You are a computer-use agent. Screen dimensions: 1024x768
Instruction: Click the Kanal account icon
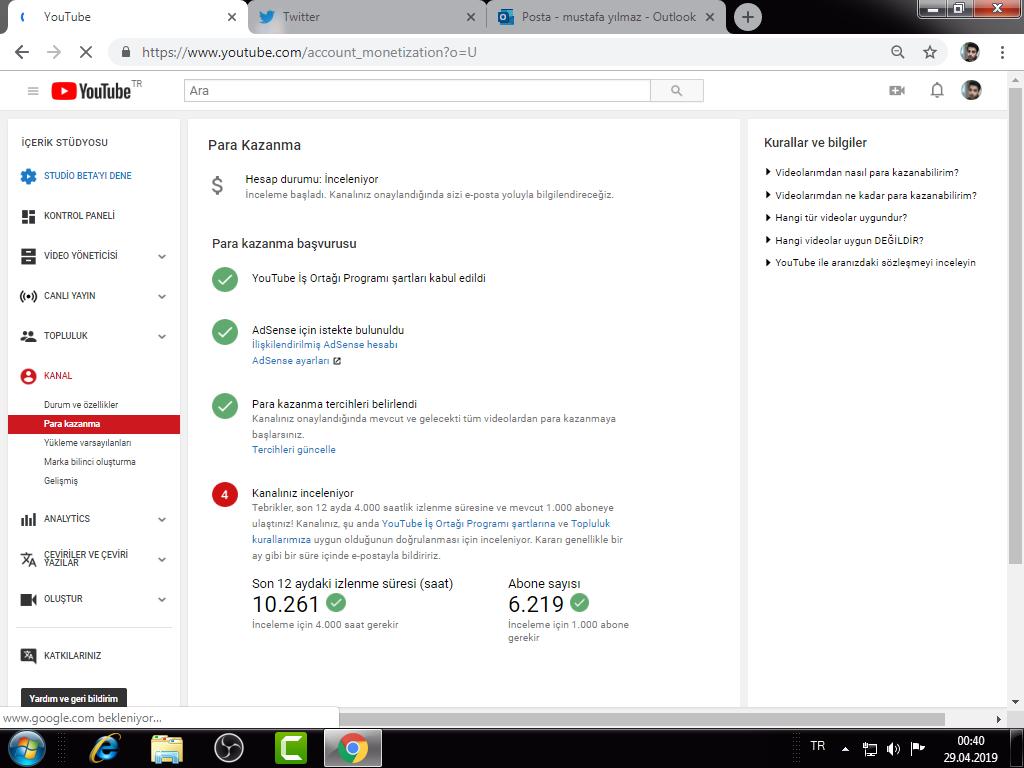(x=28, y=376)
